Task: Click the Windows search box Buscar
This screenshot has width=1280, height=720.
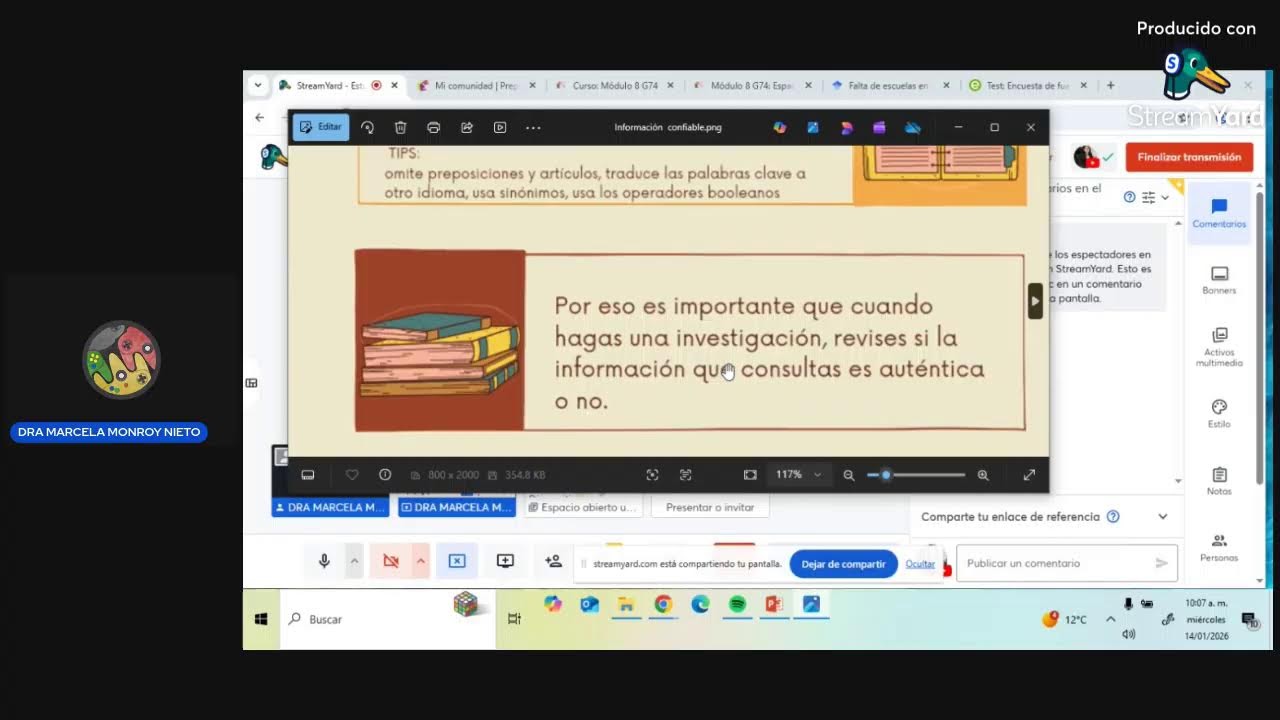Action: (387, 619)
